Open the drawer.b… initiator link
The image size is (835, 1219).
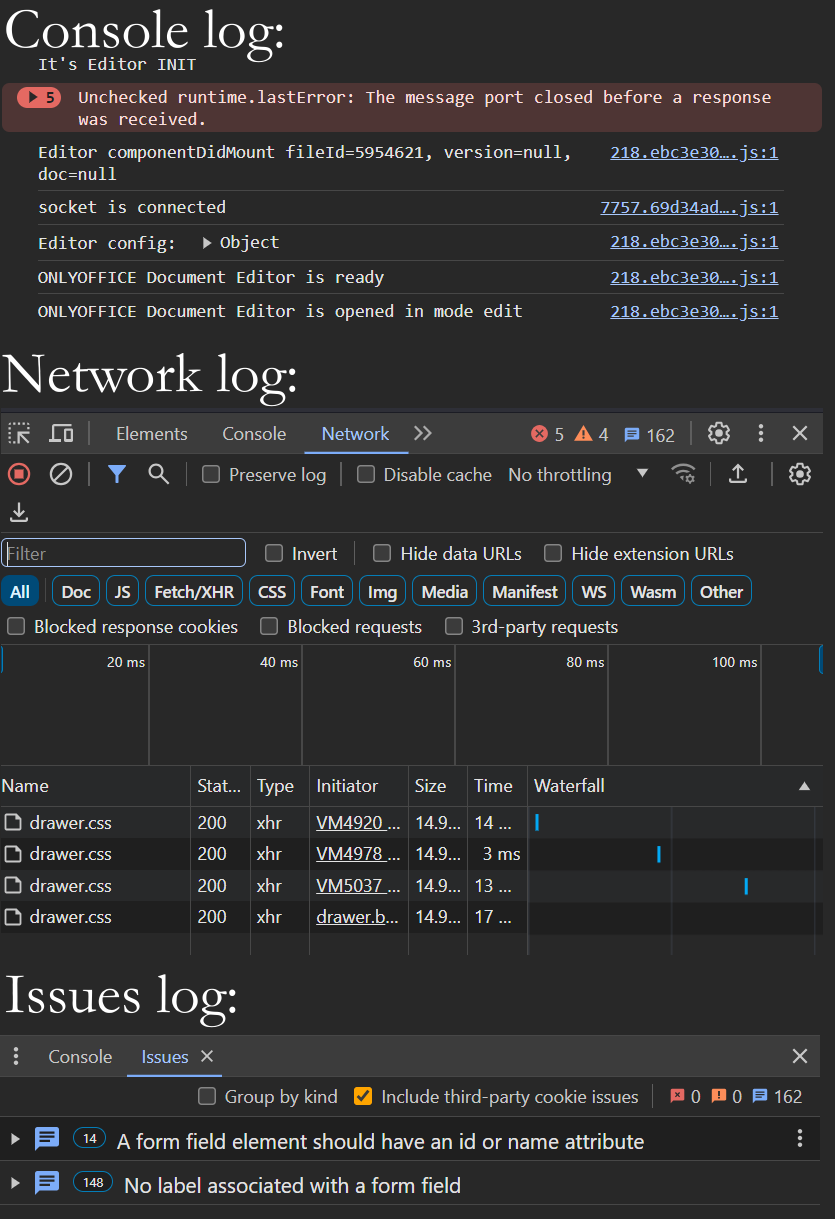click(358, 916)
